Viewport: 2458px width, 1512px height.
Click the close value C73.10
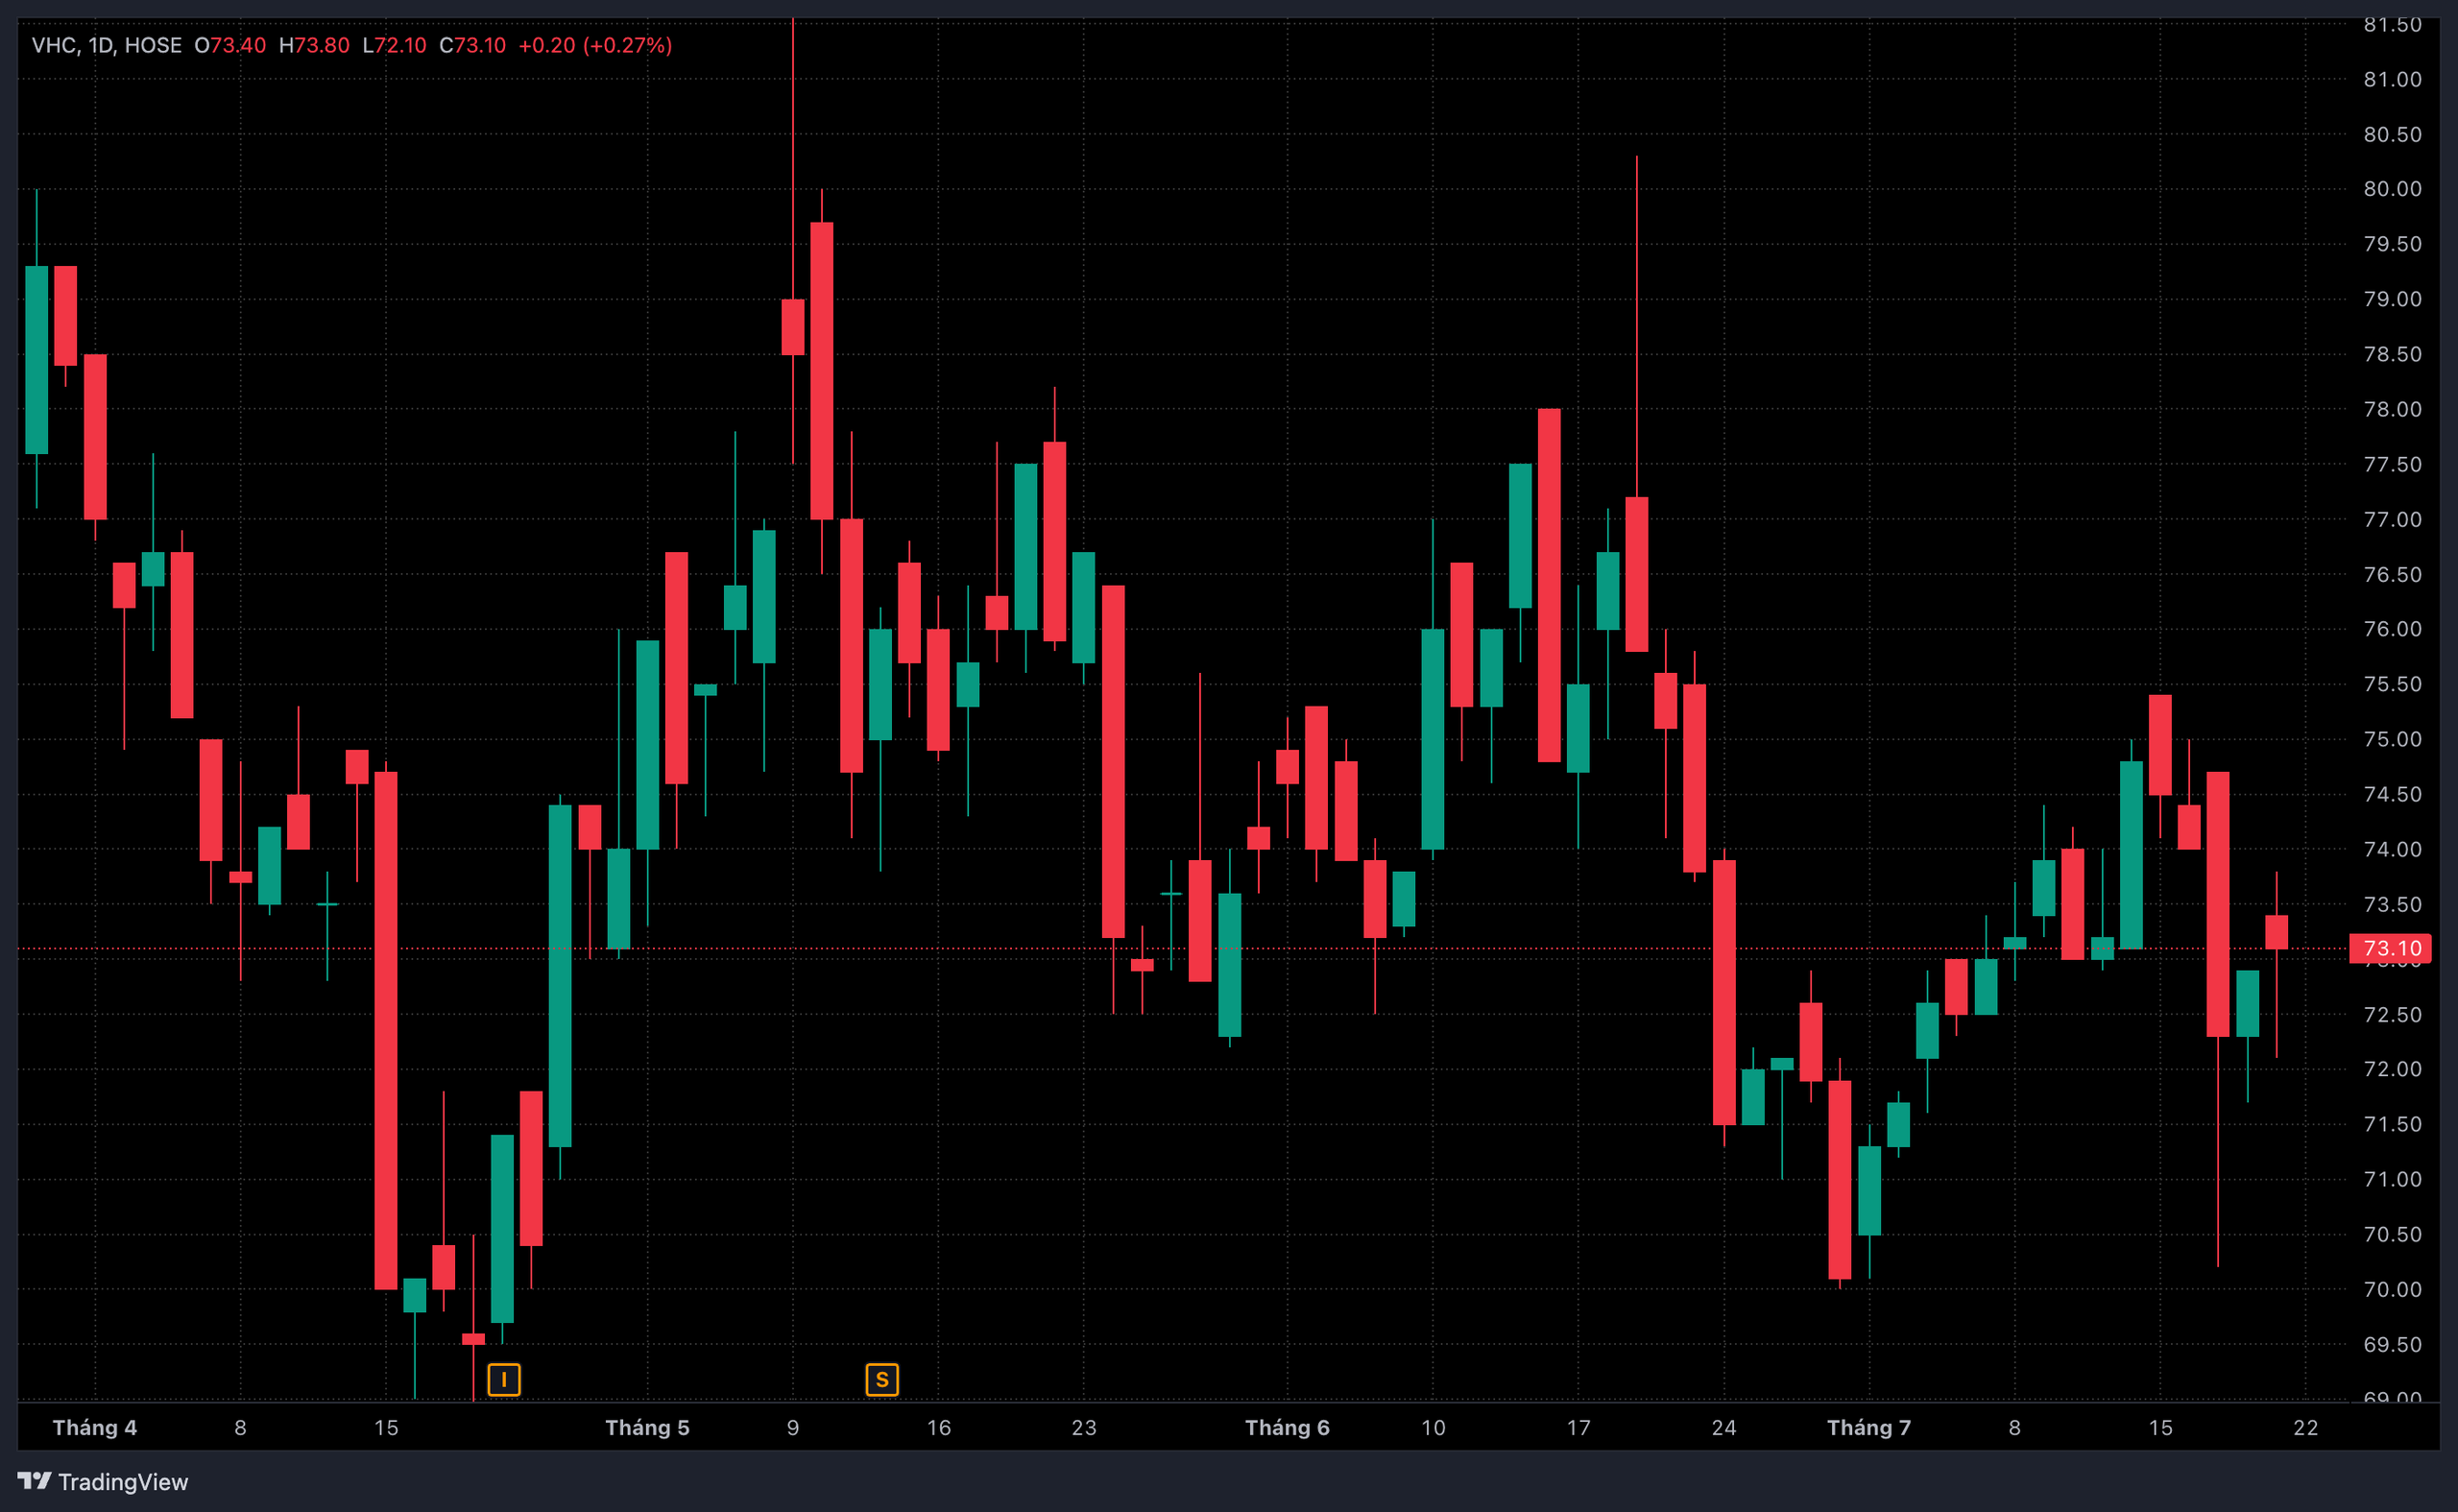473,45
